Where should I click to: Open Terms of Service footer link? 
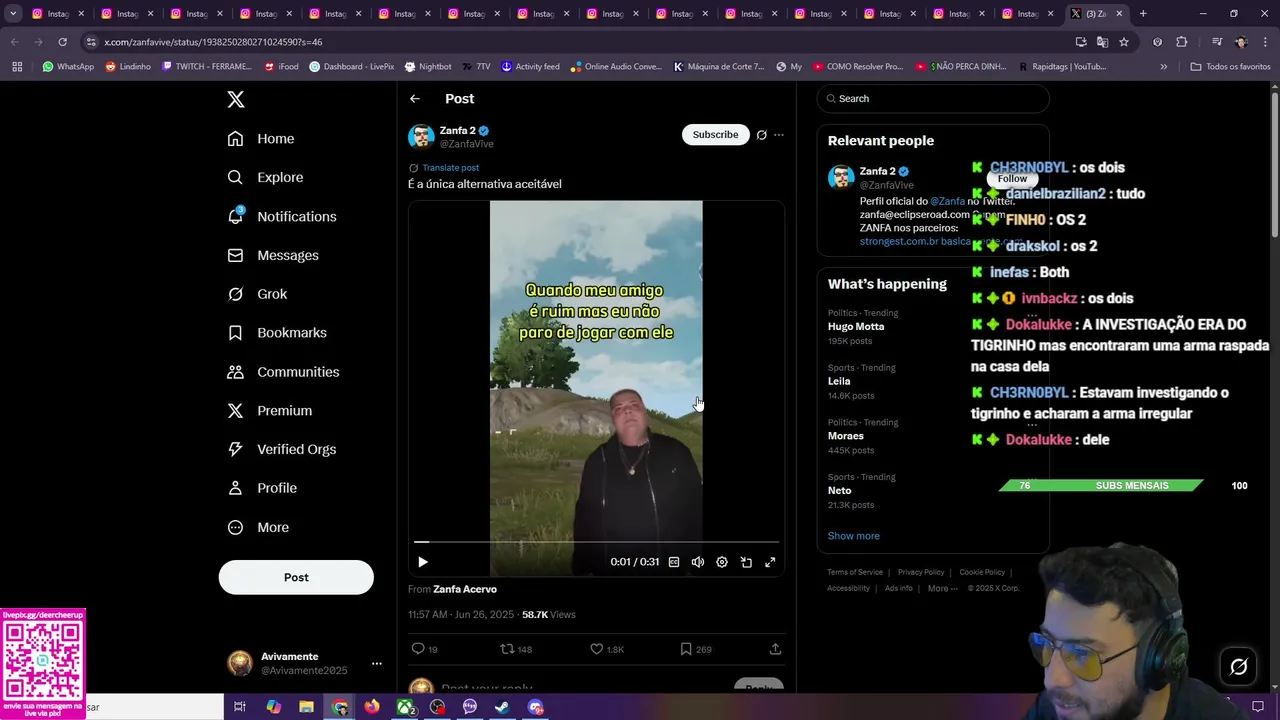(x=855, y=573)
